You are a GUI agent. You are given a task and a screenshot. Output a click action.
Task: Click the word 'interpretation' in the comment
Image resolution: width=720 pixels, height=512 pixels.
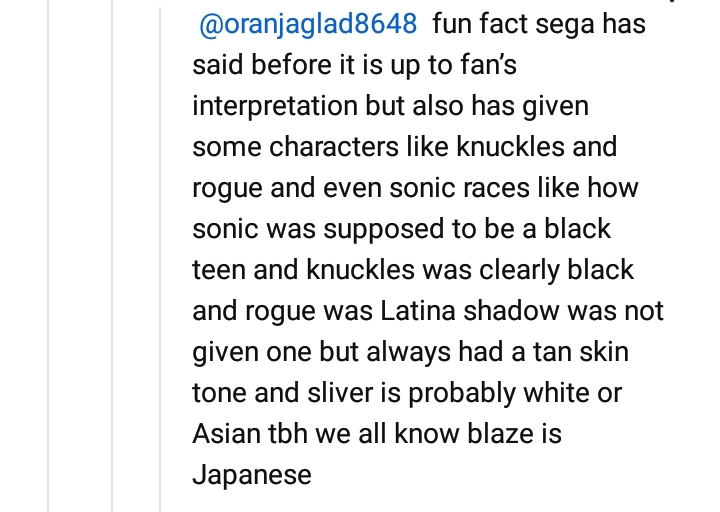click(287, 106)
